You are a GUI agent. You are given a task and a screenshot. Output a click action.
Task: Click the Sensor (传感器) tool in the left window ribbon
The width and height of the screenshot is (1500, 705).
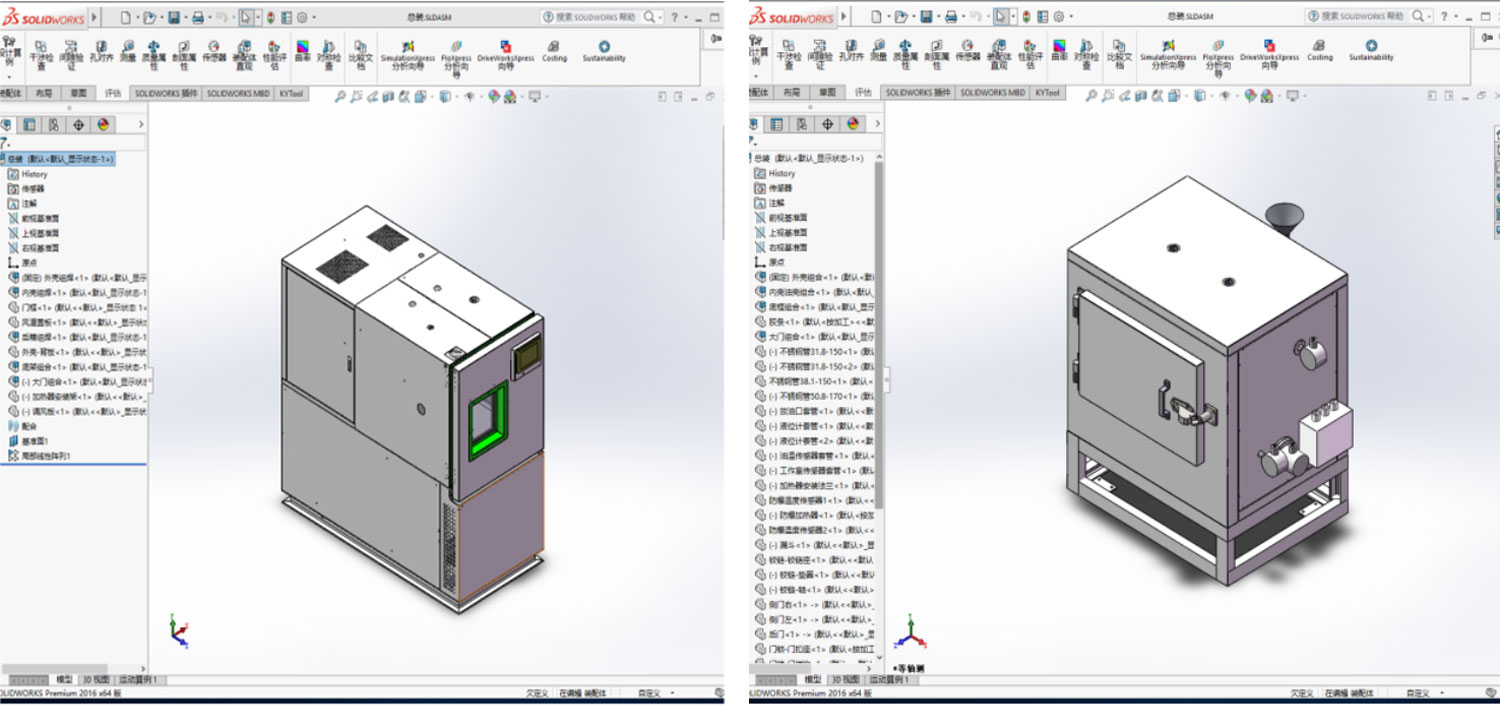(214, 51)
